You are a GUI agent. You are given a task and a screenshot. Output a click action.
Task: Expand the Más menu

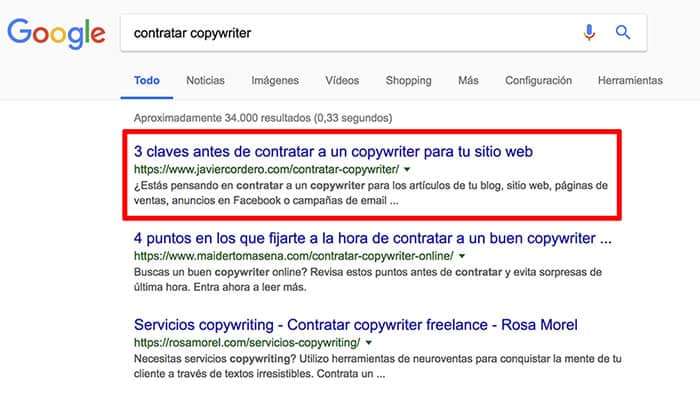click(468, 80)
